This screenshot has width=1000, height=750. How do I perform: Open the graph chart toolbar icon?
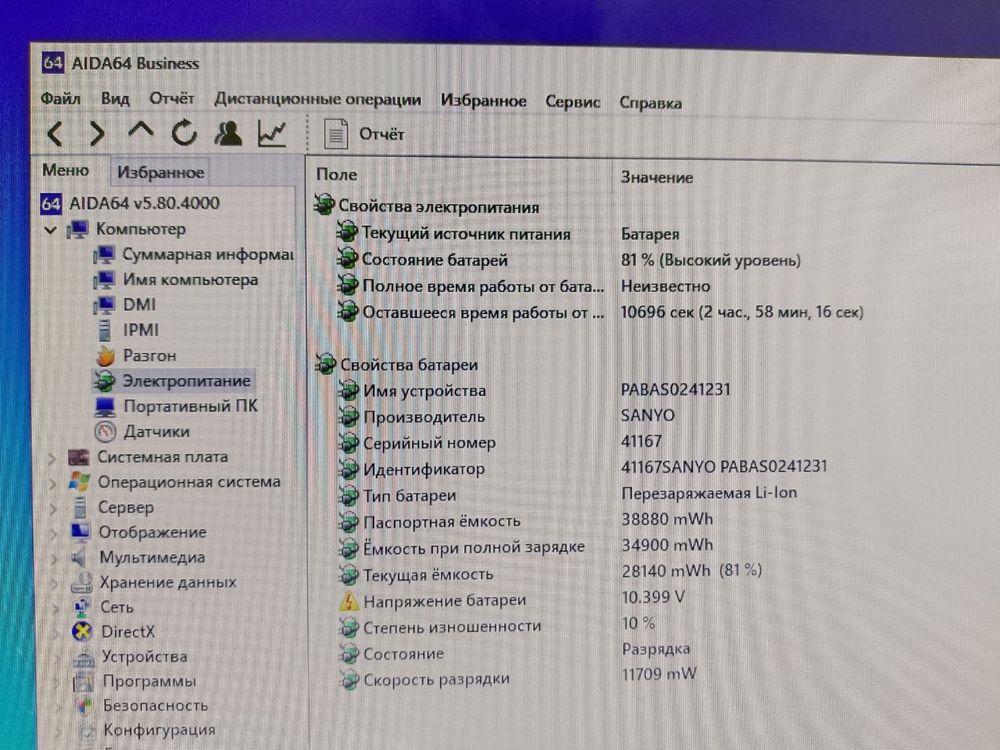pos(272,133)
